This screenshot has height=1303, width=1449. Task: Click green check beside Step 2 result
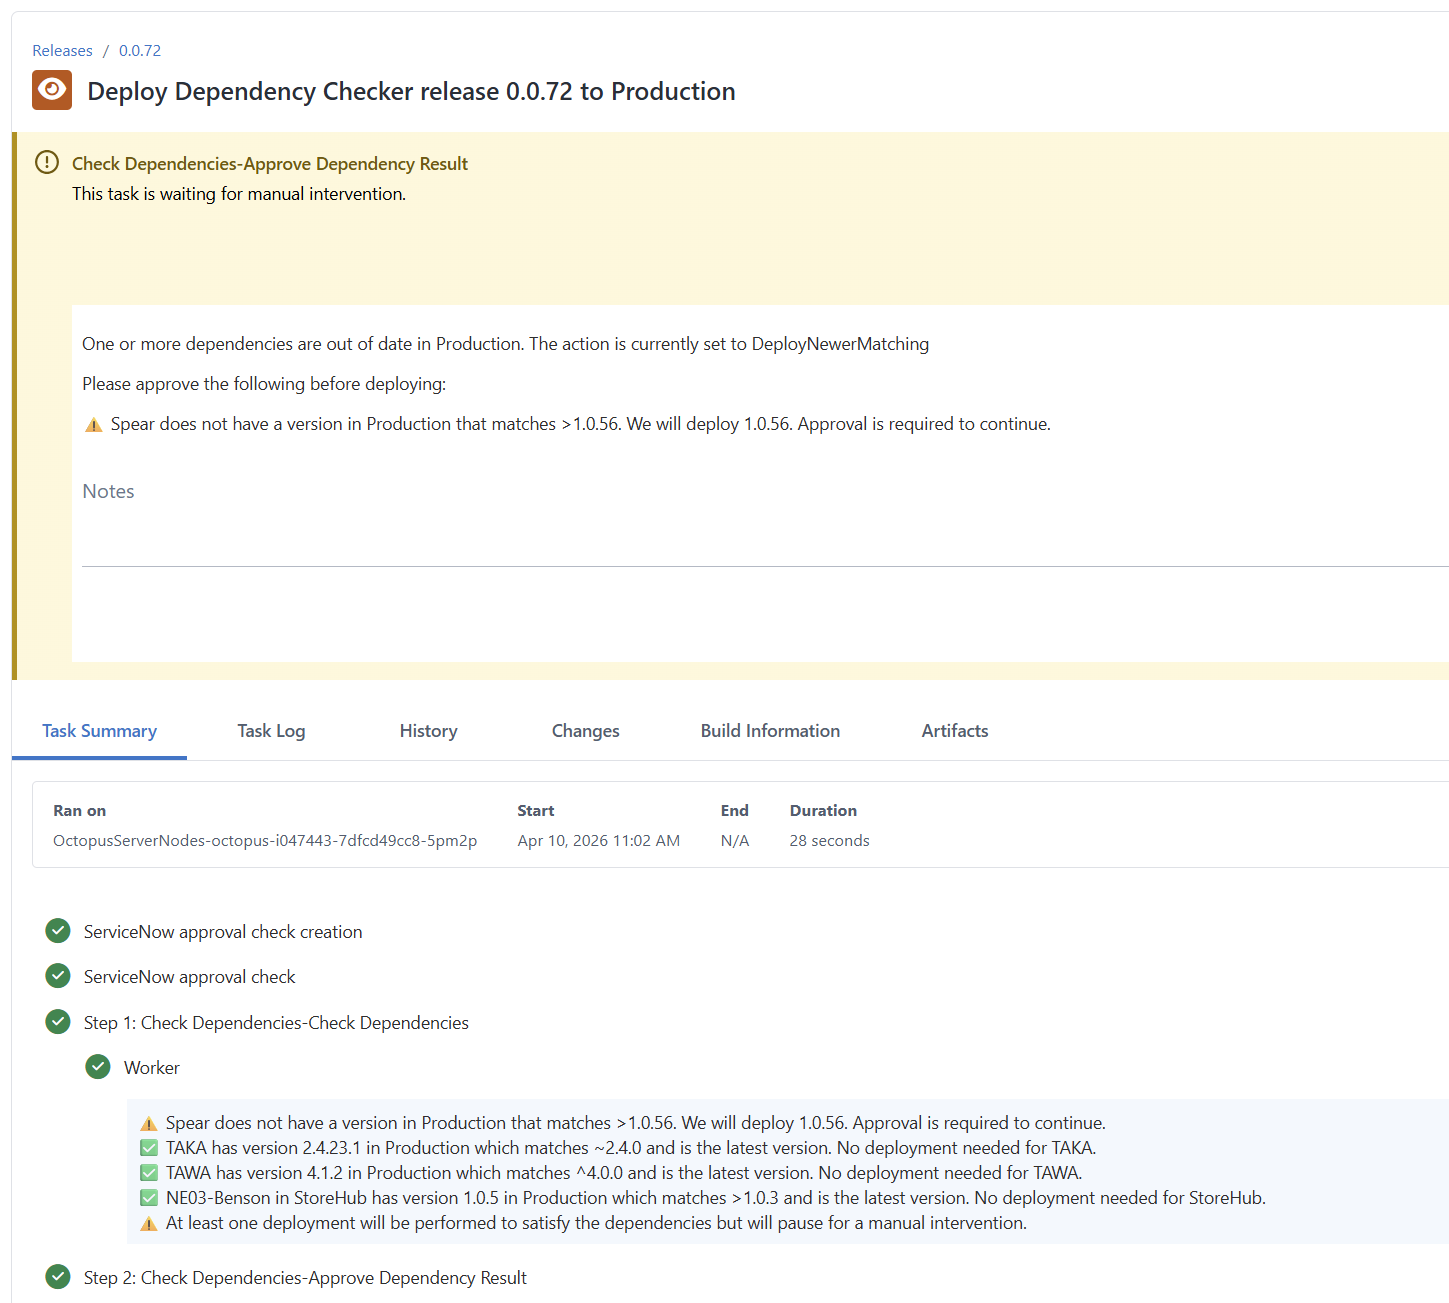(57, 1277)
